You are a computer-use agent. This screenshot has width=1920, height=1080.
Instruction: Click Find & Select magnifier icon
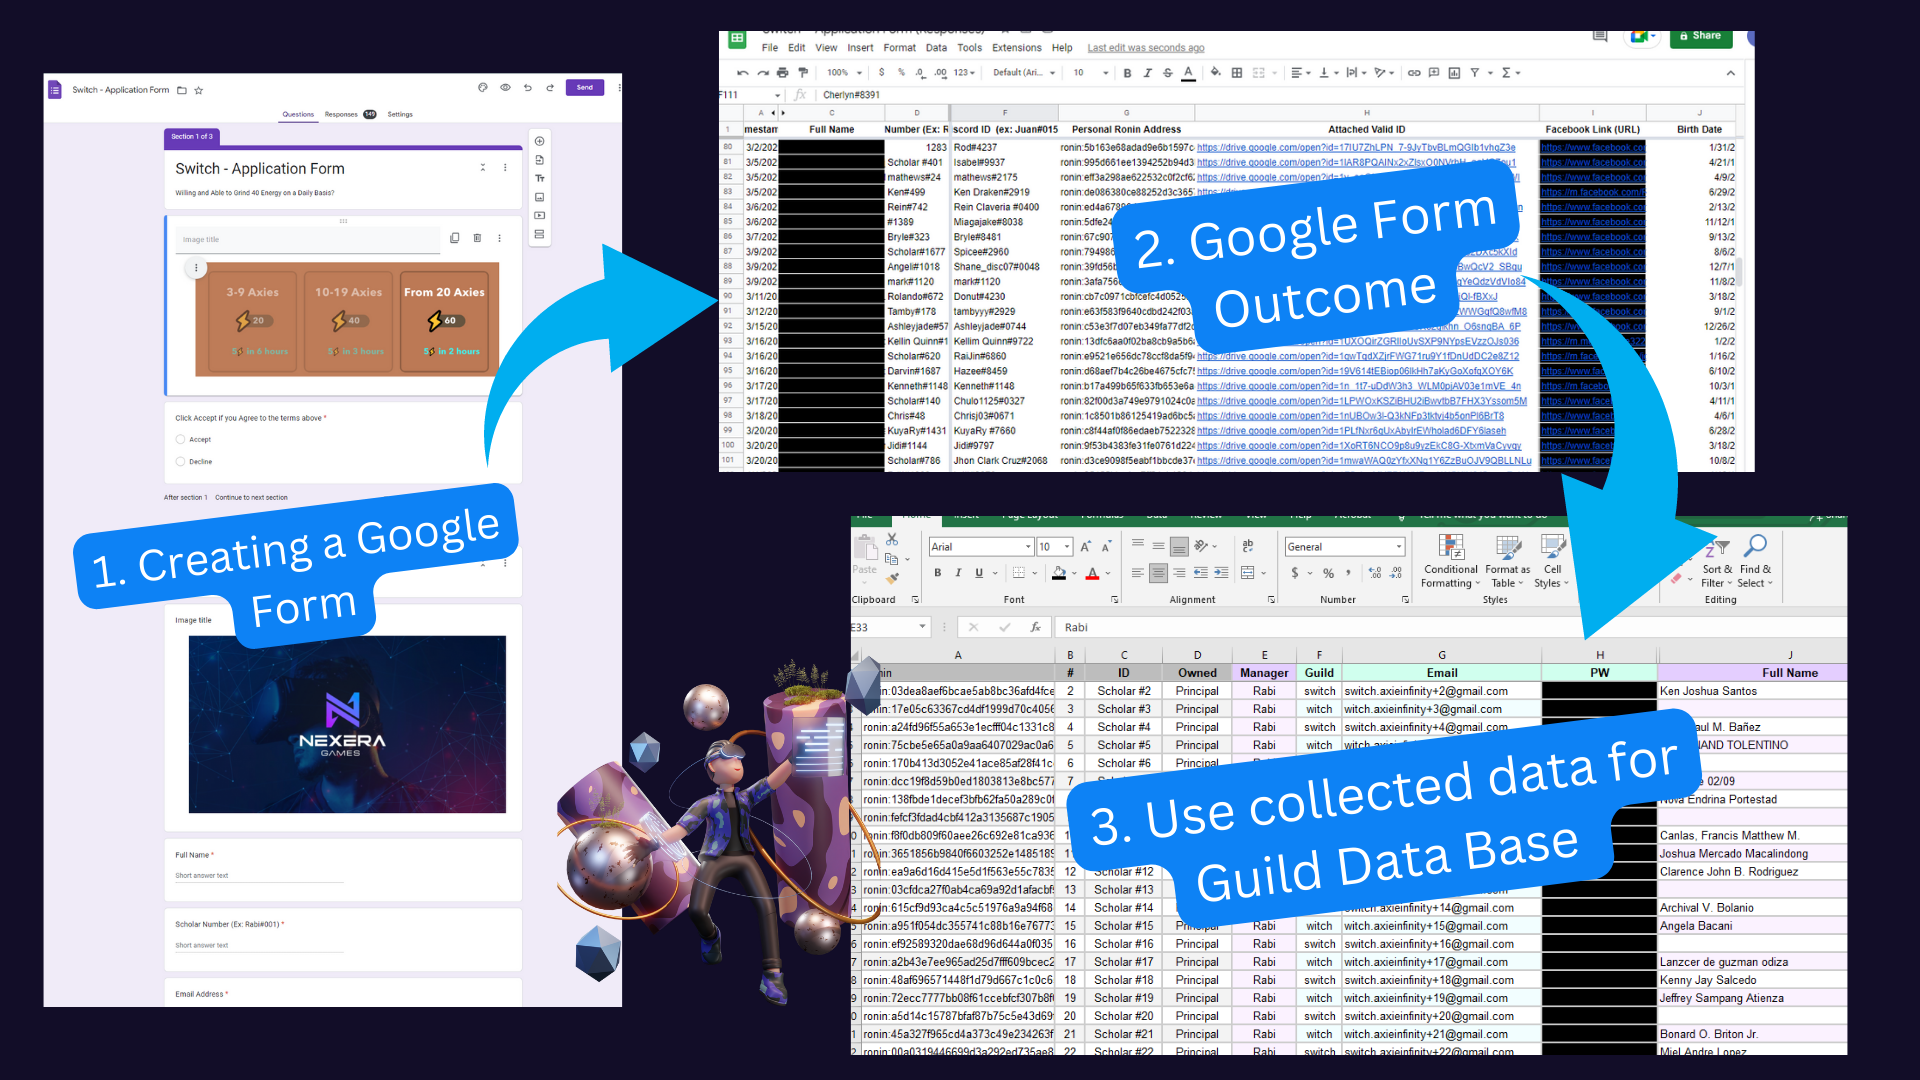pos(1754,547)
